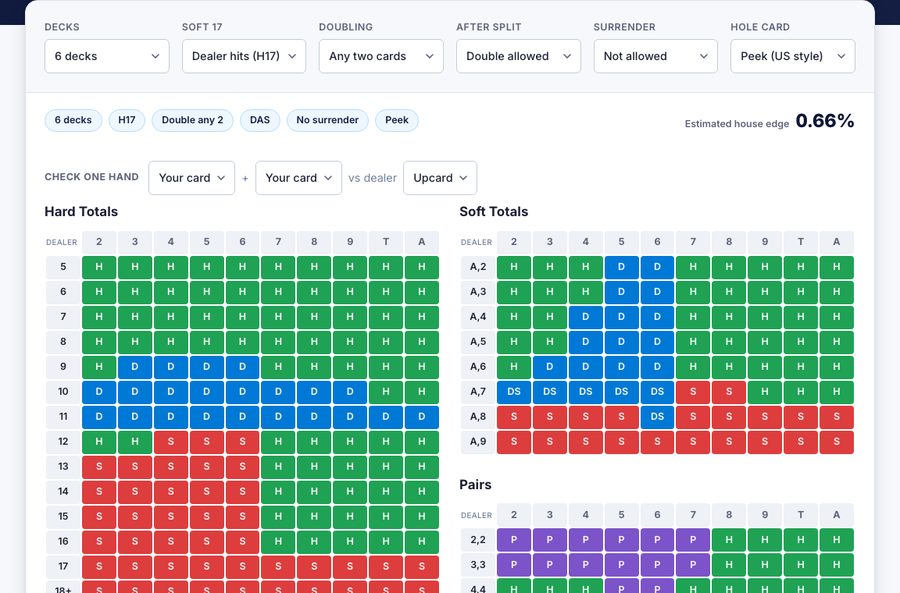Screen dimensions: 900x593
Task: Select pair 3,3 versus dealer A cell
Action: pyautogui.click(x=837, y=565)
